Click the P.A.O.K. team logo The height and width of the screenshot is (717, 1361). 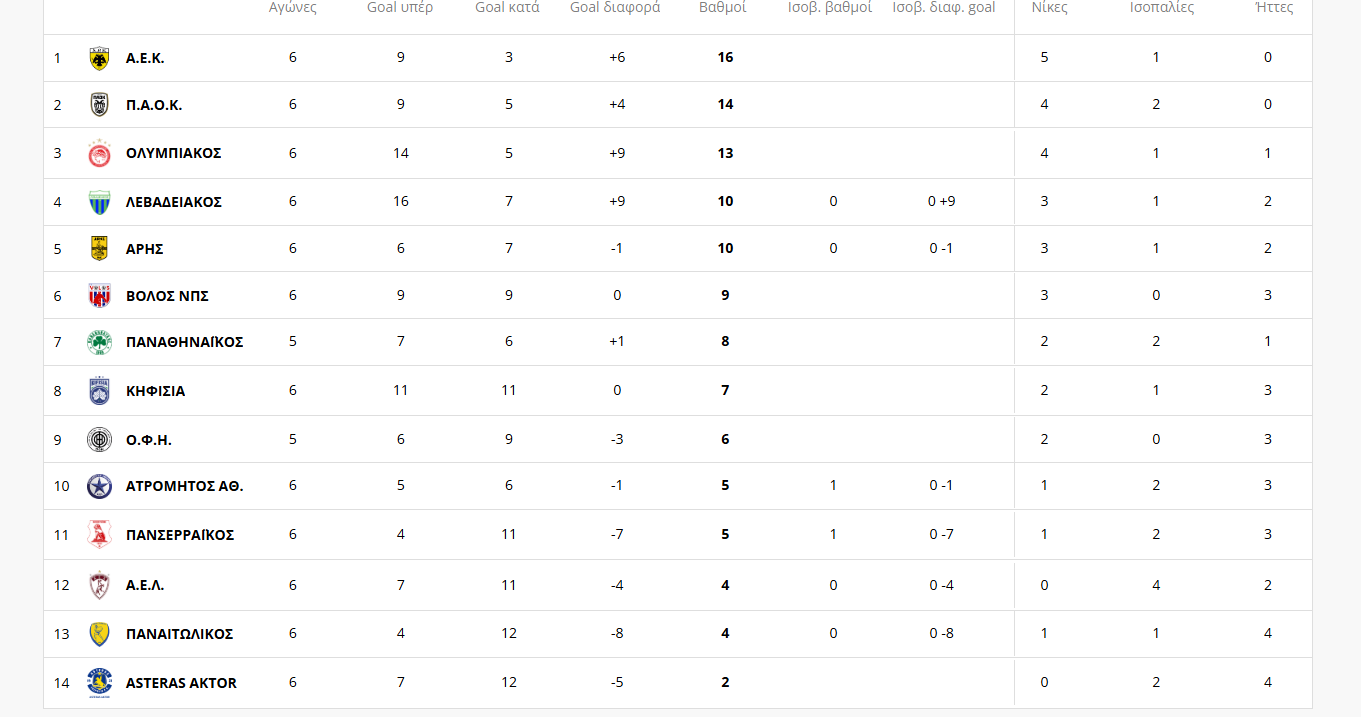[x=99, y=105]
